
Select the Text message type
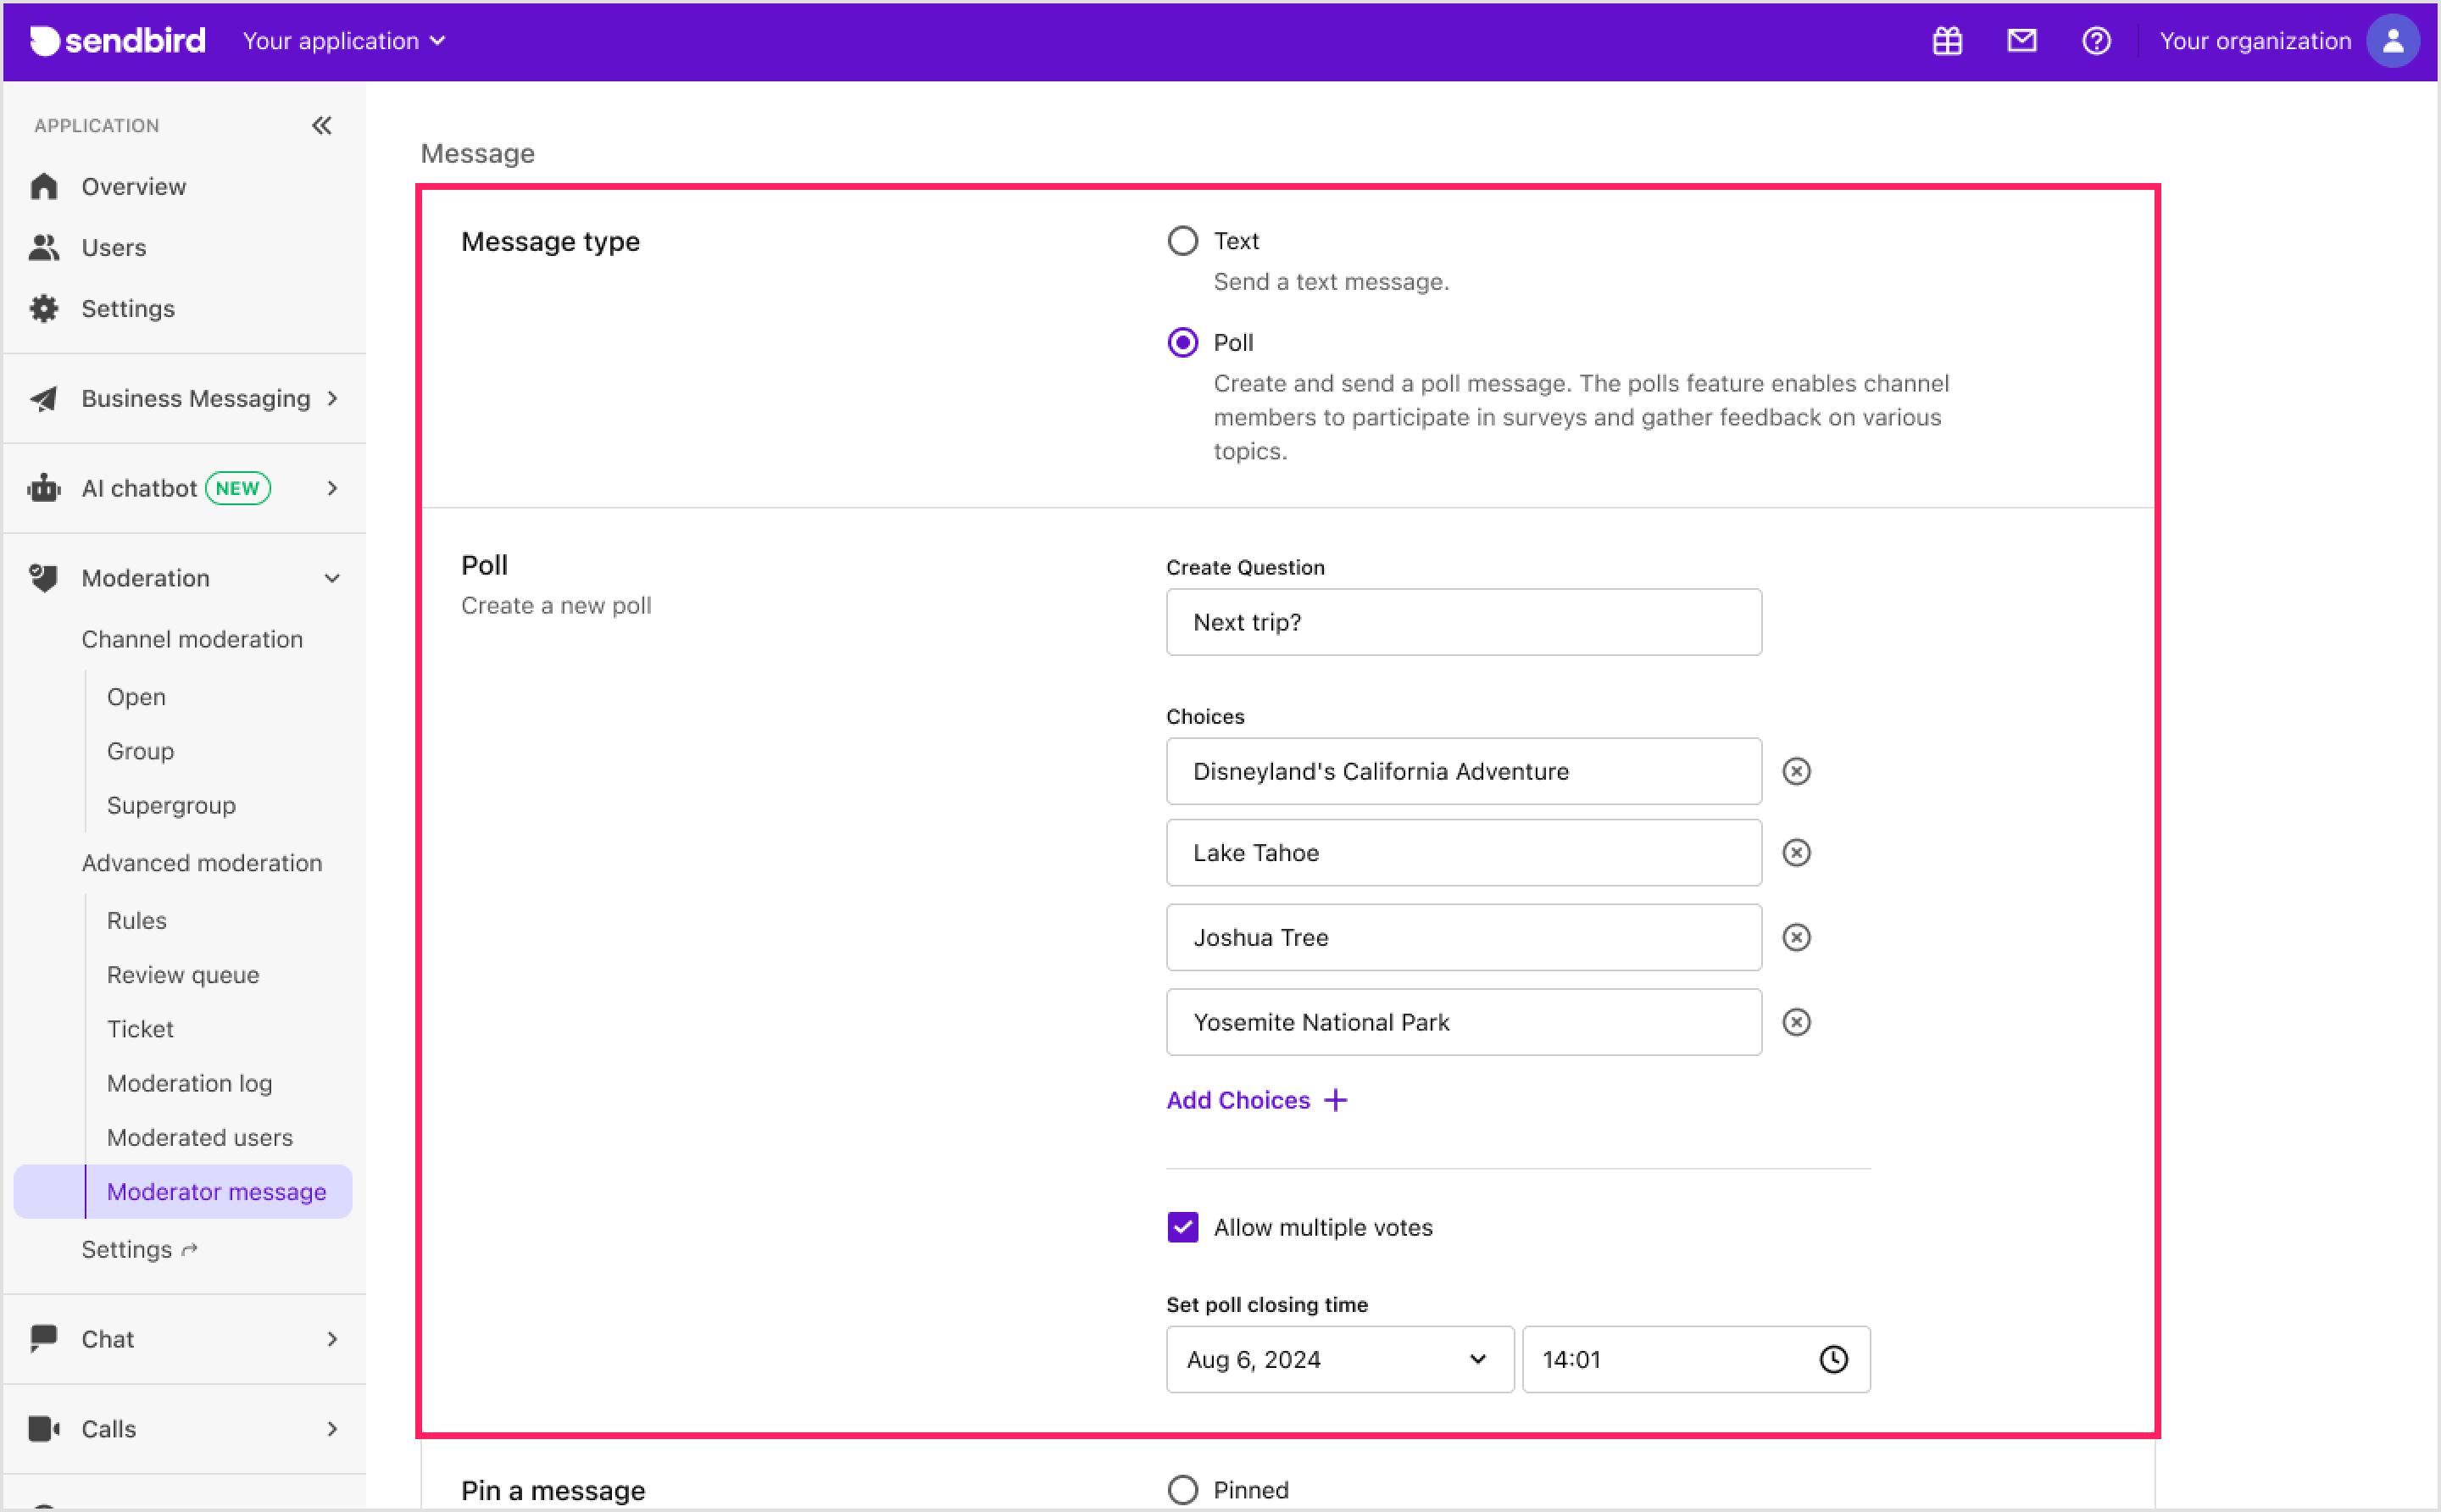(1182, 240)
